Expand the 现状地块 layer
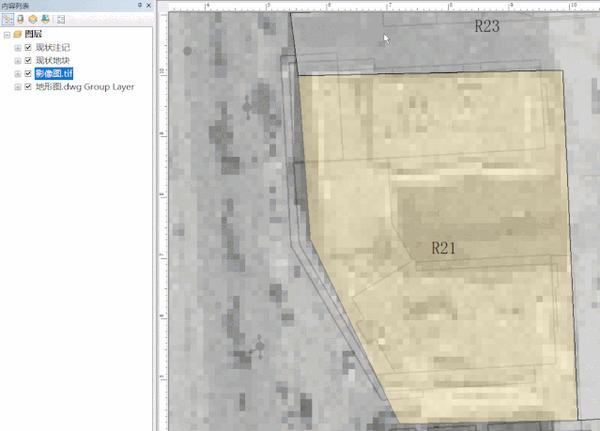Viewport: 600px width, 431px height. point(18,61)
